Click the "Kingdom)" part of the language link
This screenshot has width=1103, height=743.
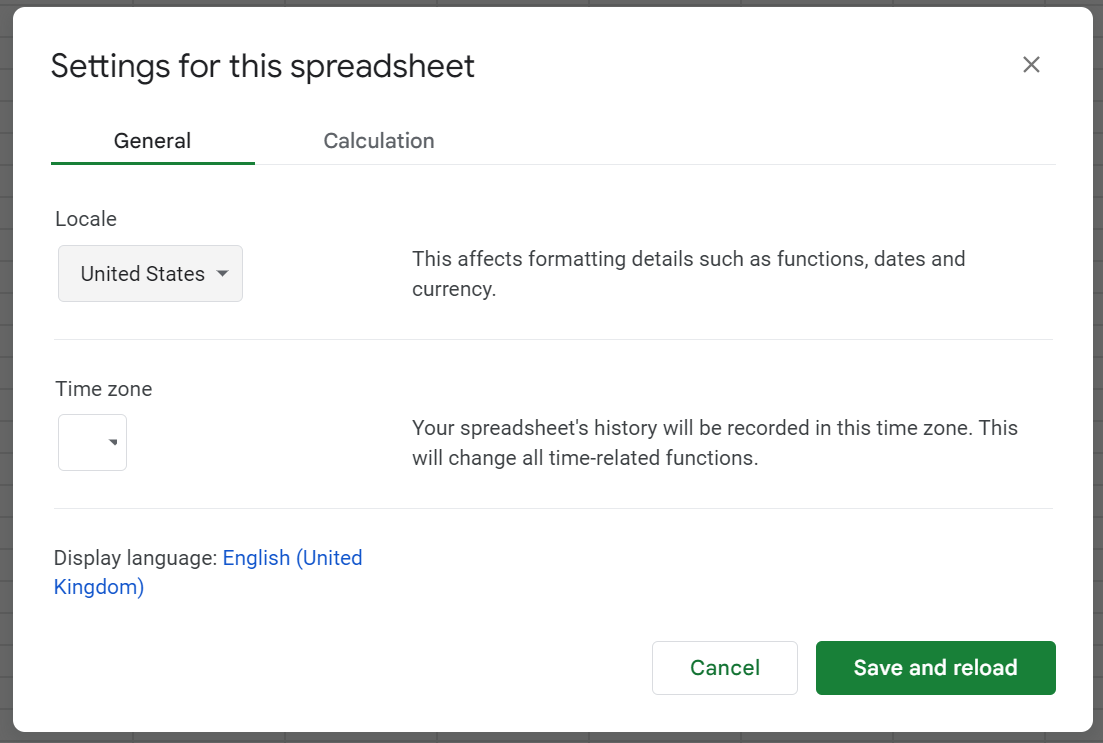point(99,587)
